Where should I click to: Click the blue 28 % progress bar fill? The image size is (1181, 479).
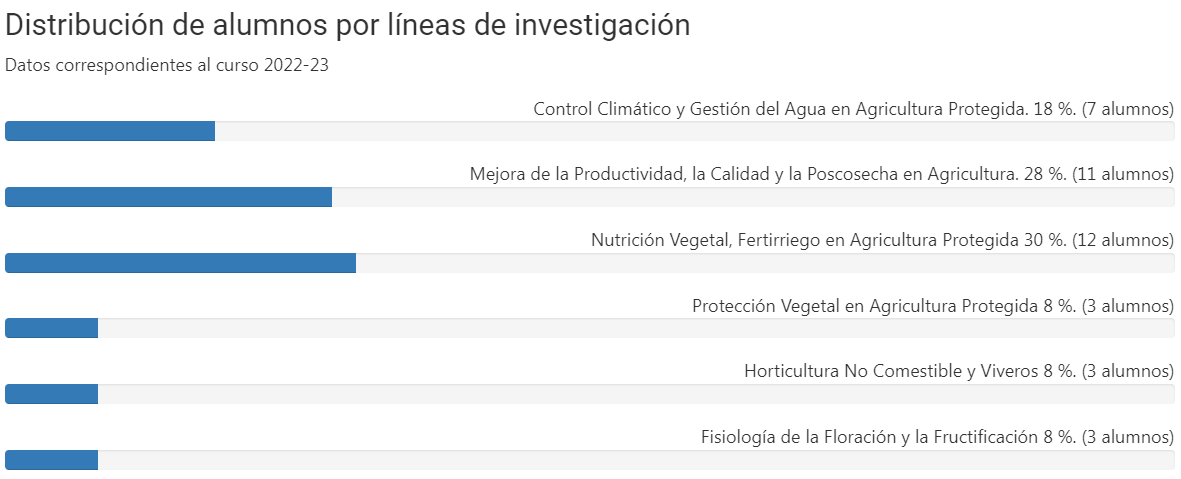pos(168,197)
